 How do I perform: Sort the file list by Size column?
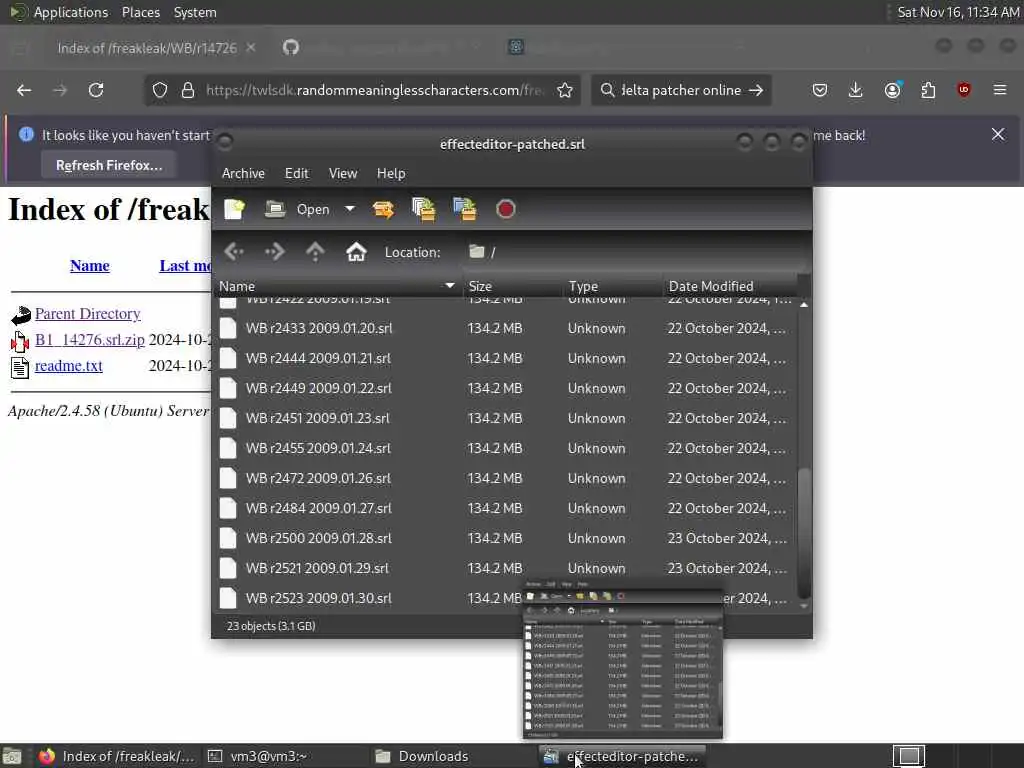[512, 286]
